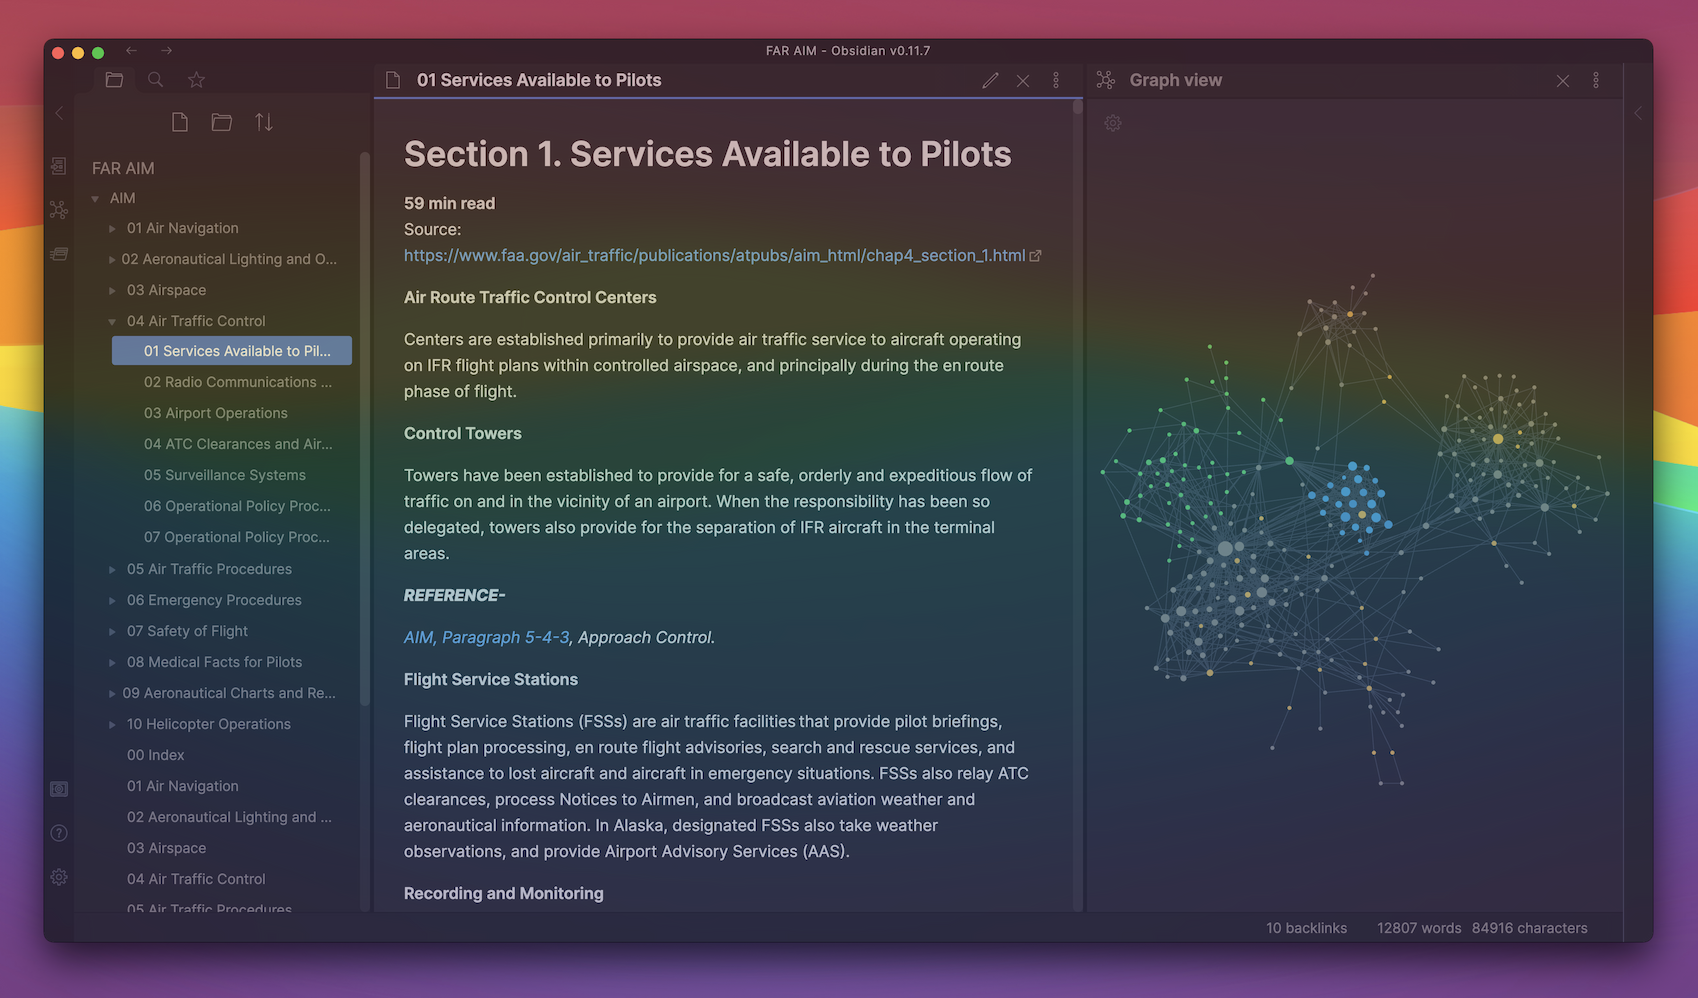Switch to the File explorer tab icon

tap(114, 80)
